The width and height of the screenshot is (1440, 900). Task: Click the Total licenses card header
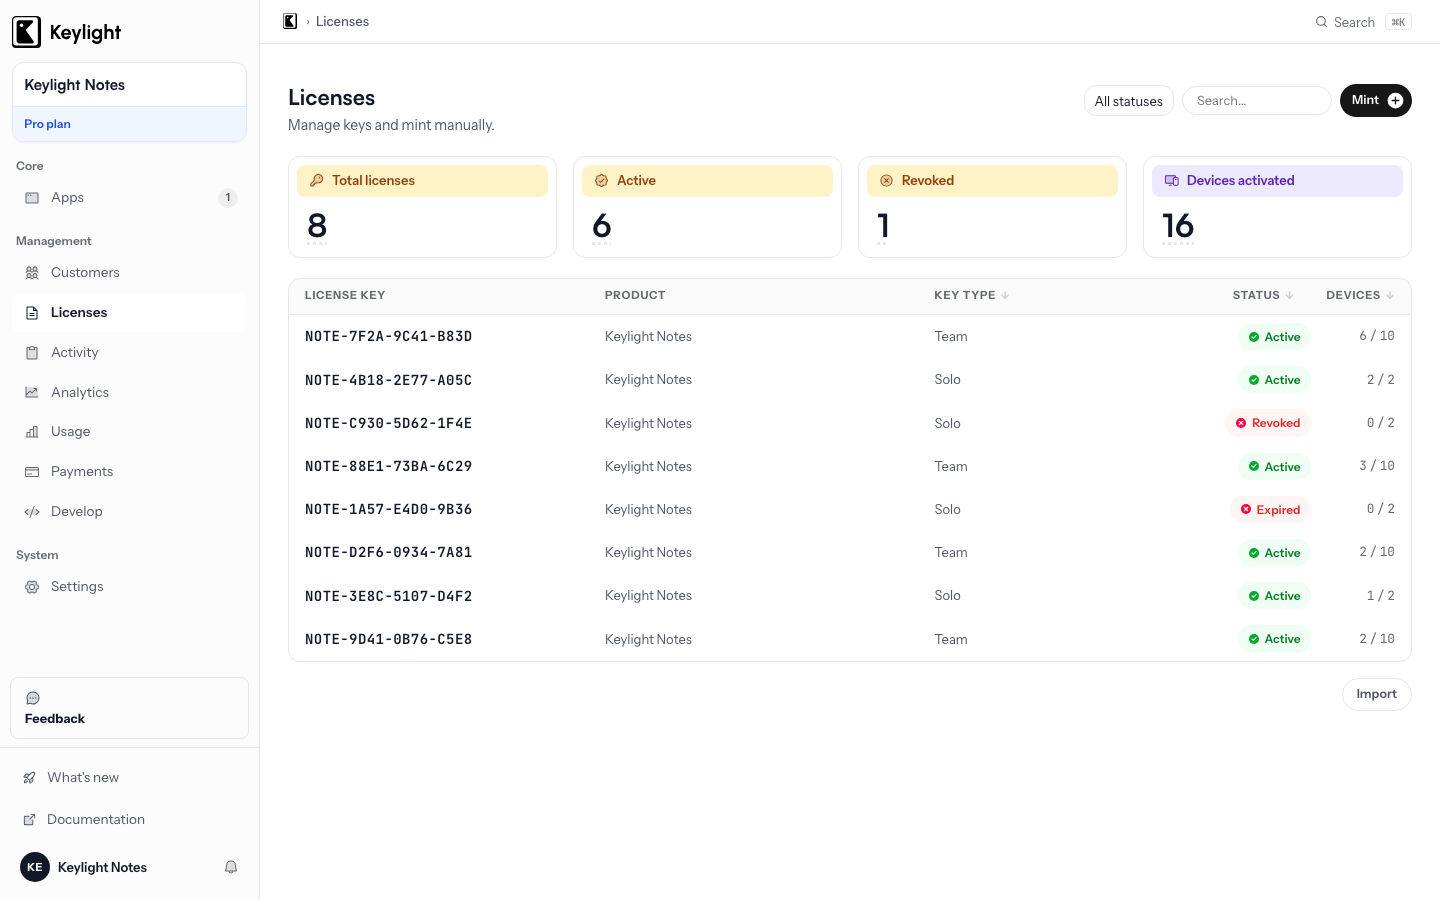(x=422, y=181)
